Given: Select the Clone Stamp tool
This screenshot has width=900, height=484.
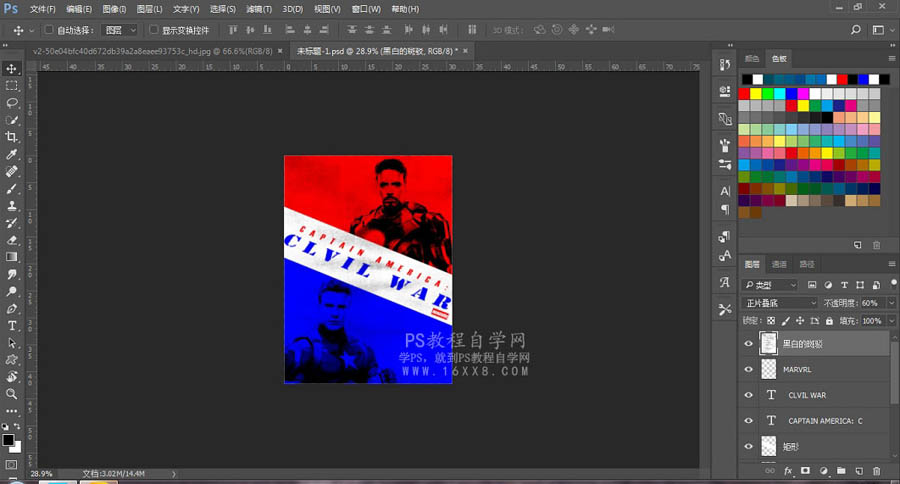Looking at the screenshot, I should pos(11,206).
